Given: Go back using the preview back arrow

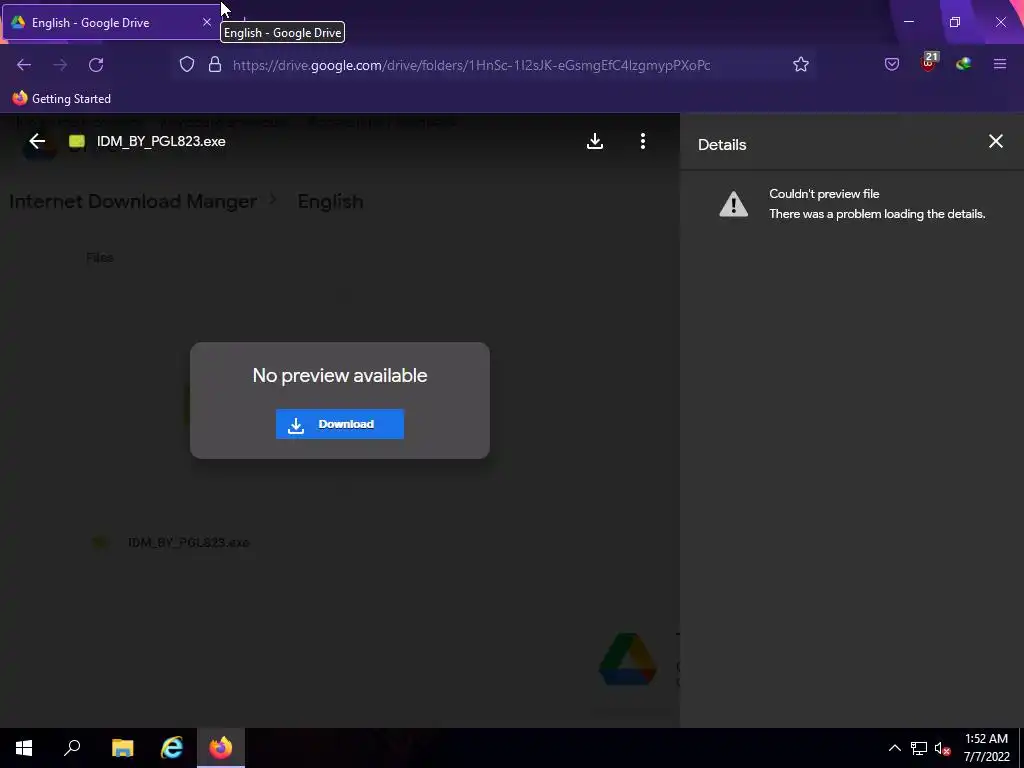Looking at the screenshot, I should click(37, 141).
